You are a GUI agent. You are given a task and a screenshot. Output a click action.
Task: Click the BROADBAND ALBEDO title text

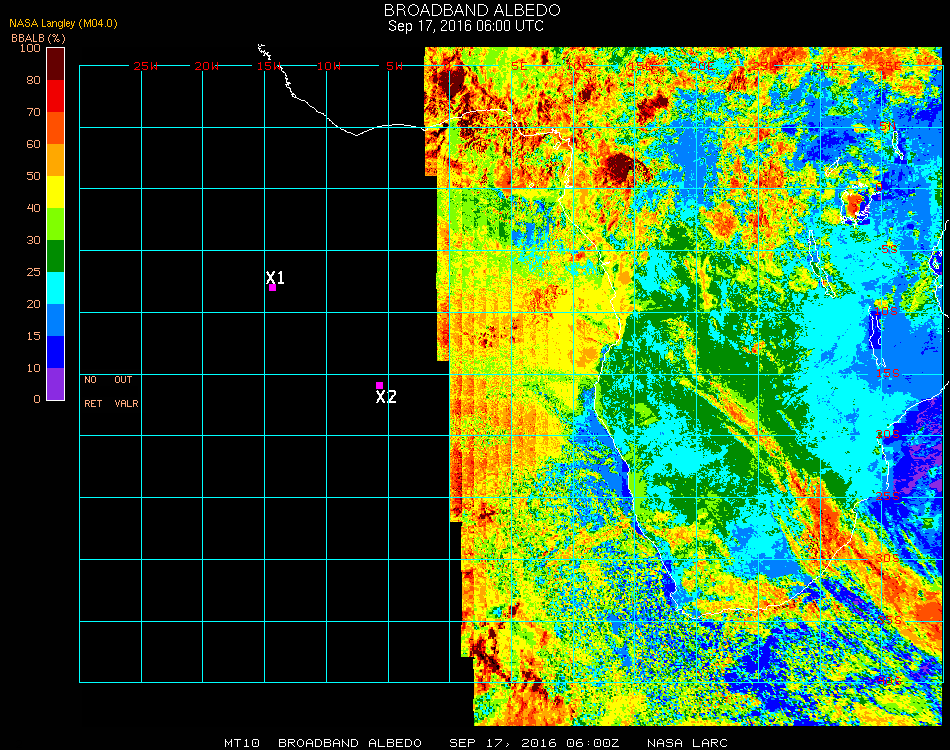point(466,10)
